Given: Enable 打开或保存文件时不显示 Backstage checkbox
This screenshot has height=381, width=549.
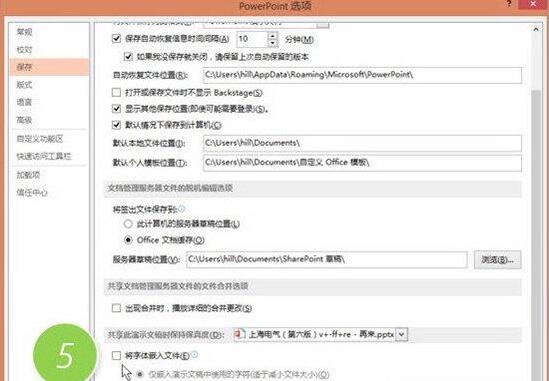Looking at the screenshot, I should pyautogui.click(x=116, y=92).
